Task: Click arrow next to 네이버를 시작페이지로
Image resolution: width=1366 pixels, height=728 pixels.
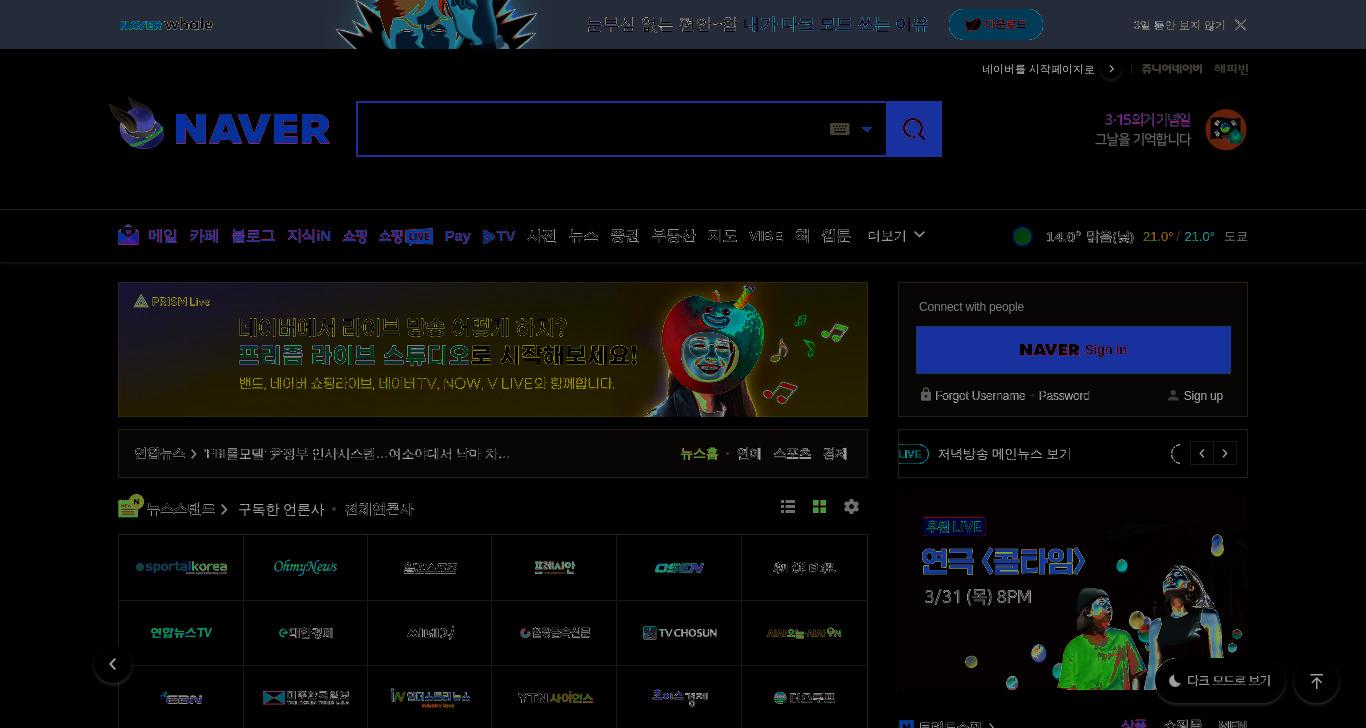Action: [1111, 69]
